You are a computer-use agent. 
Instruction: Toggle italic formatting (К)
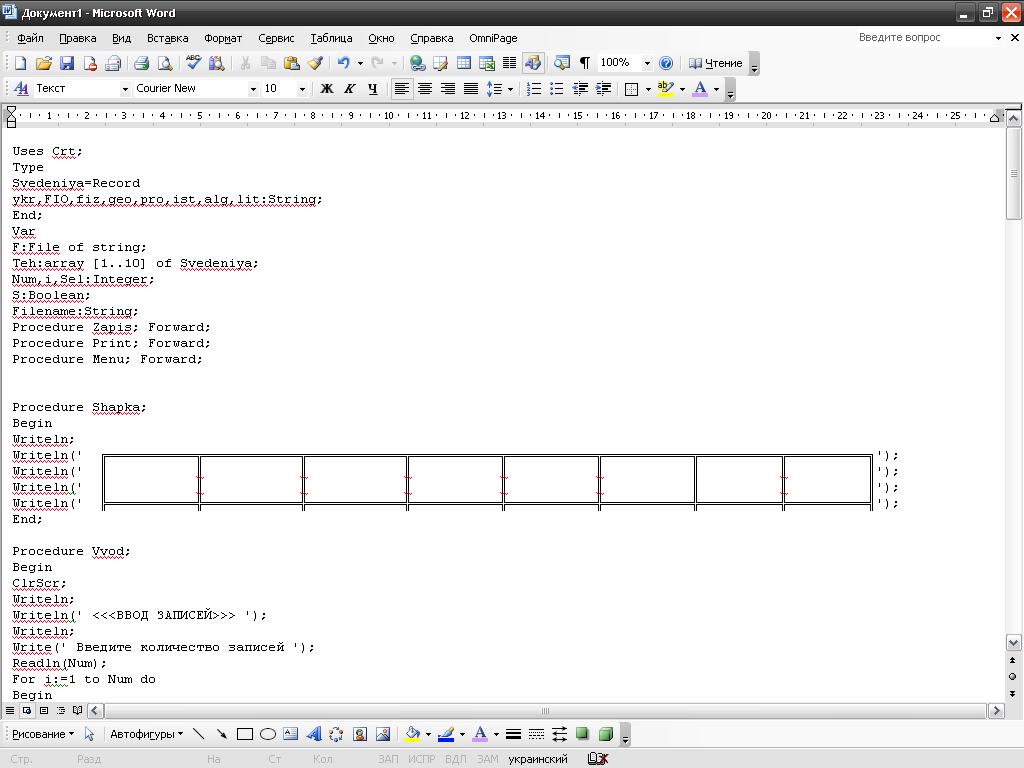(349, 89)
